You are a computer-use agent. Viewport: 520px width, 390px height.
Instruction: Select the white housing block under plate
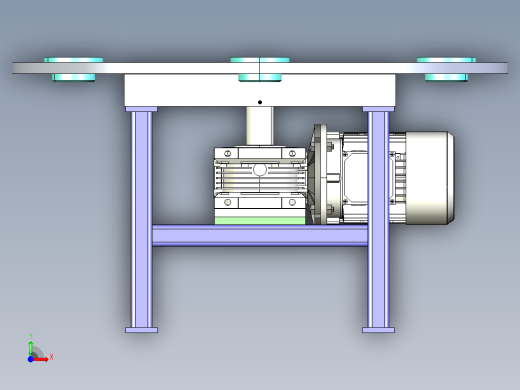click(x=260, y=90)
